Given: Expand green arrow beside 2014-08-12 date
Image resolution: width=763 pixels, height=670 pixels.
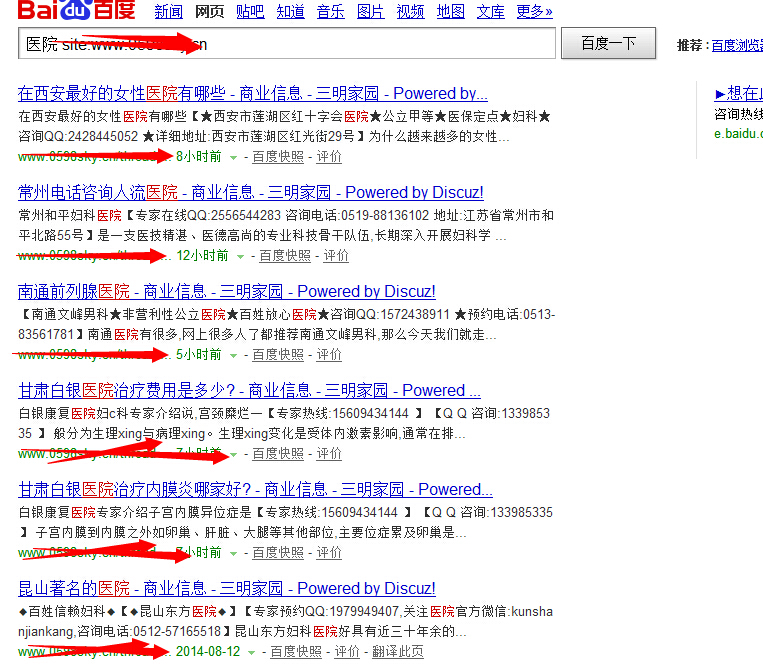Looking at the screenshot, I should pyautogui.click(x=253, y=652).
